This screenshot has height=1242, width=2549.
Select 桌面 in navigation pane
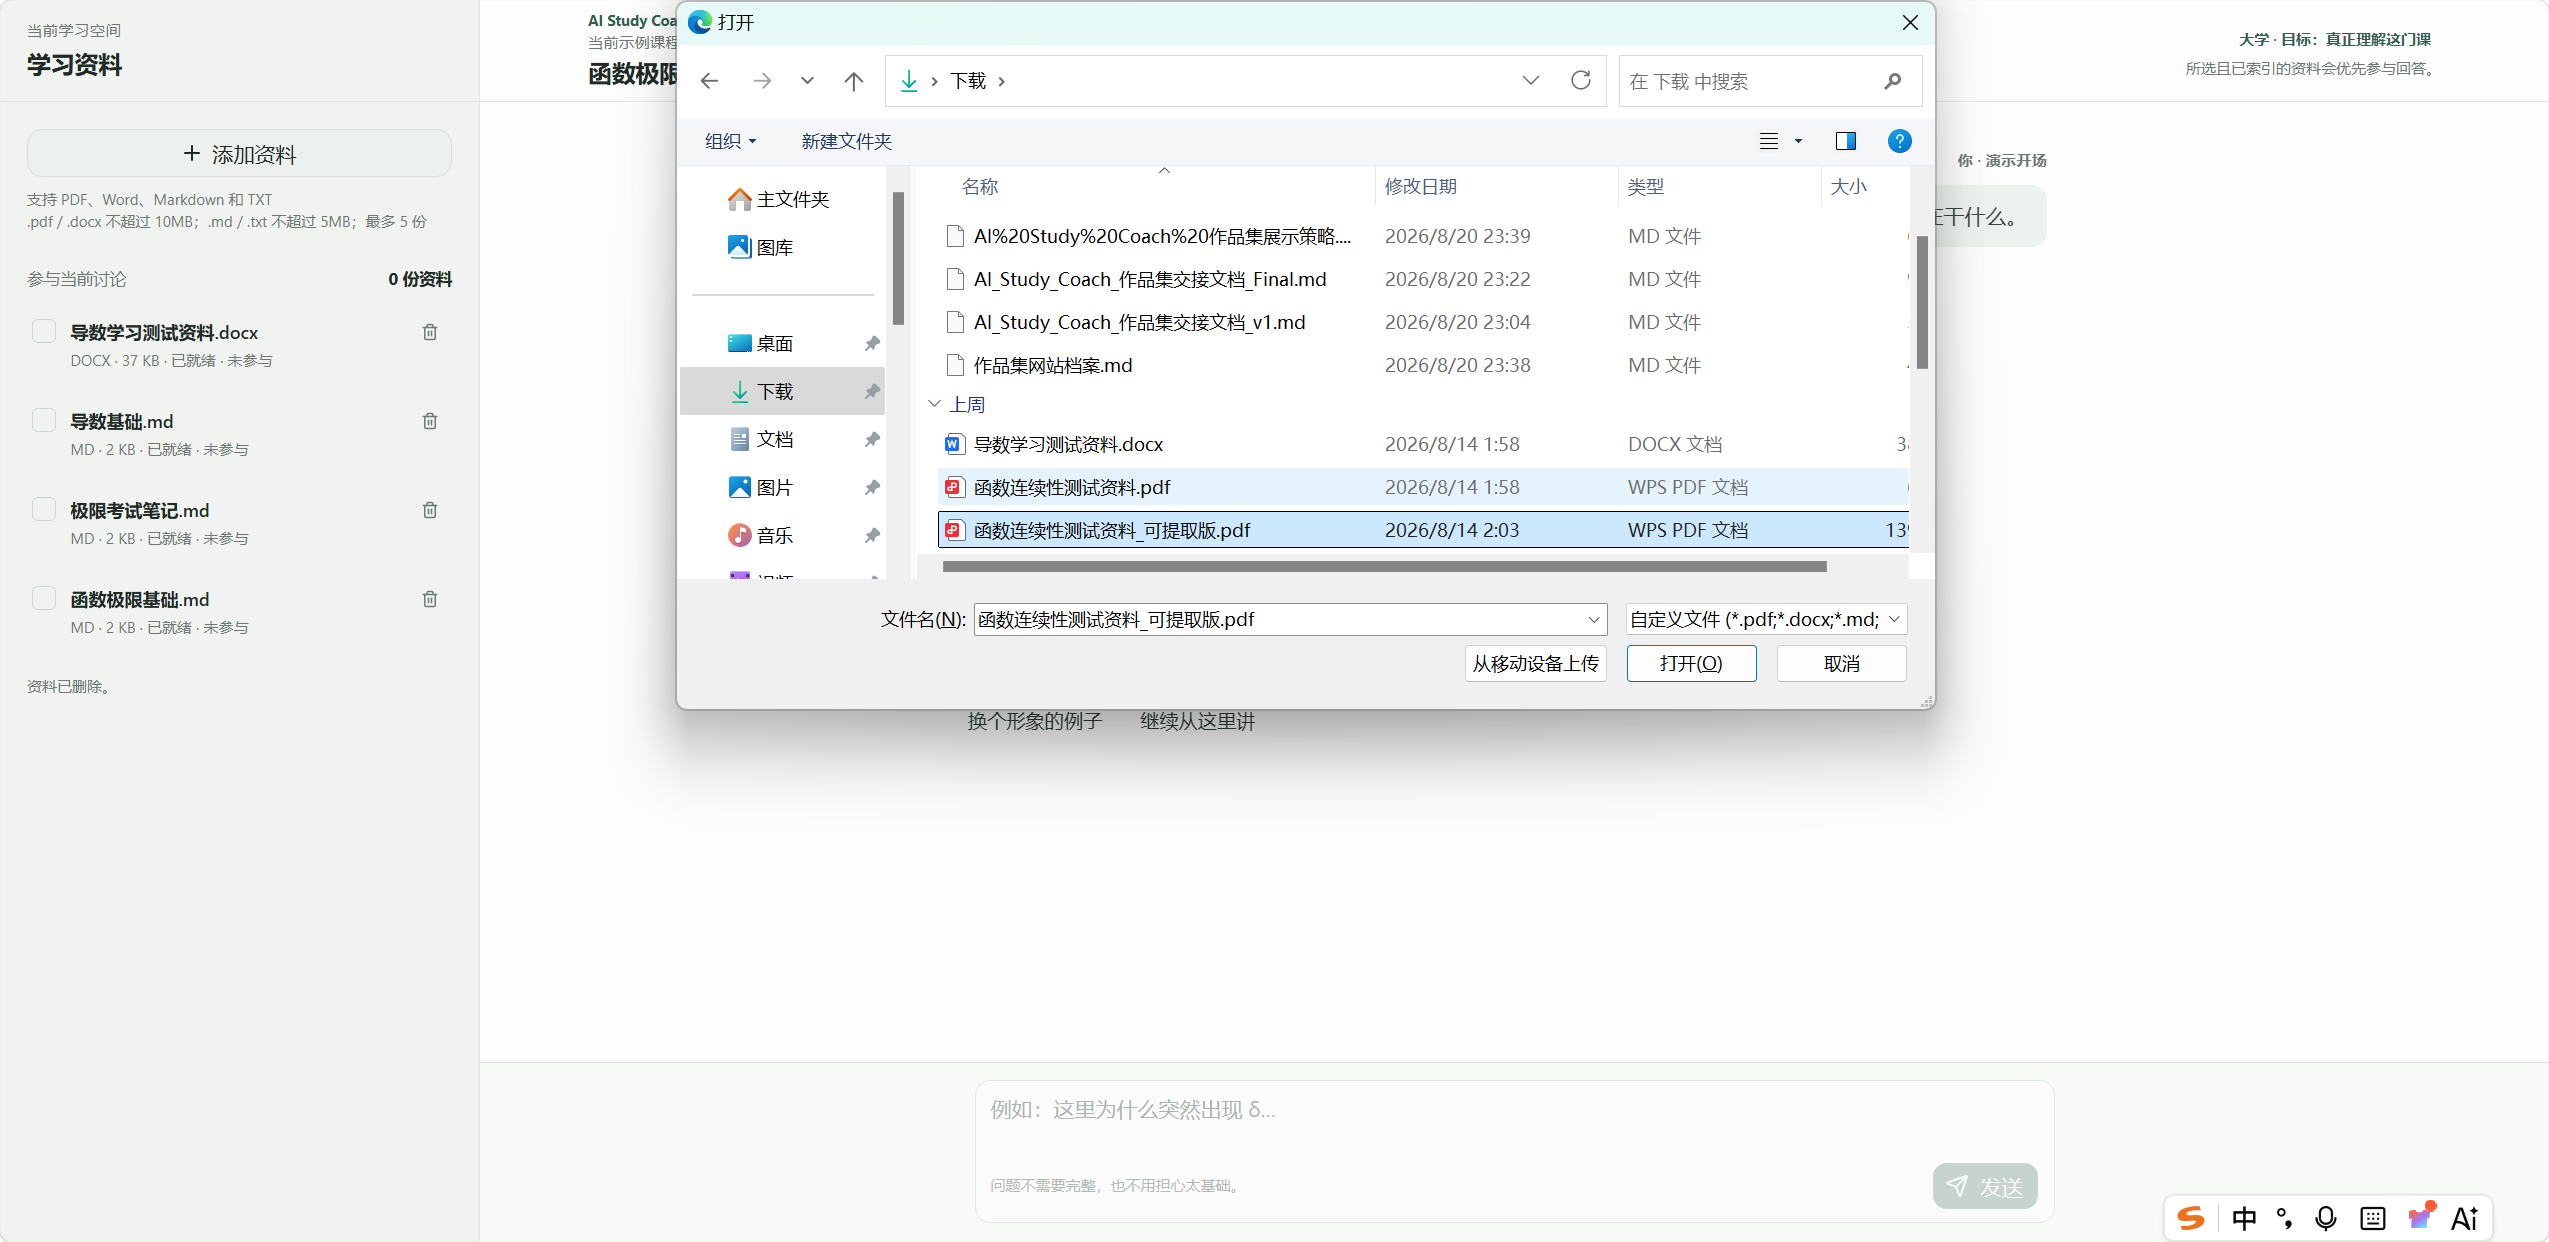762,343
